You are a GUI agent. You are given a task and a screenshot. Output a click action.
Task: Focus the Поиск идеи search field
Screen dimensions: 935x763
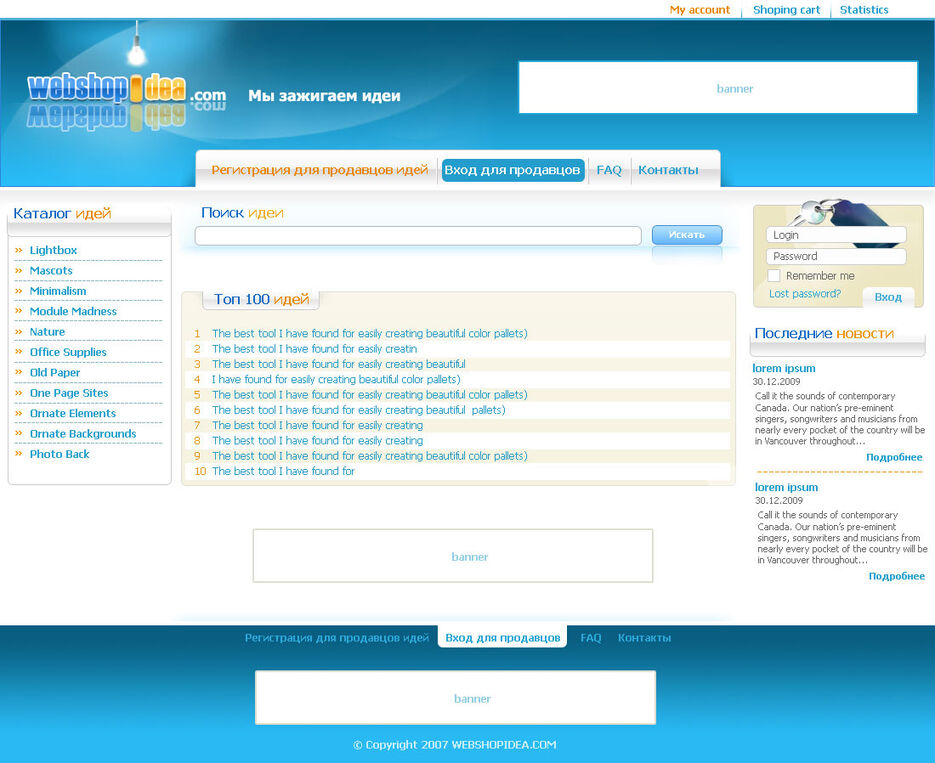417,236
